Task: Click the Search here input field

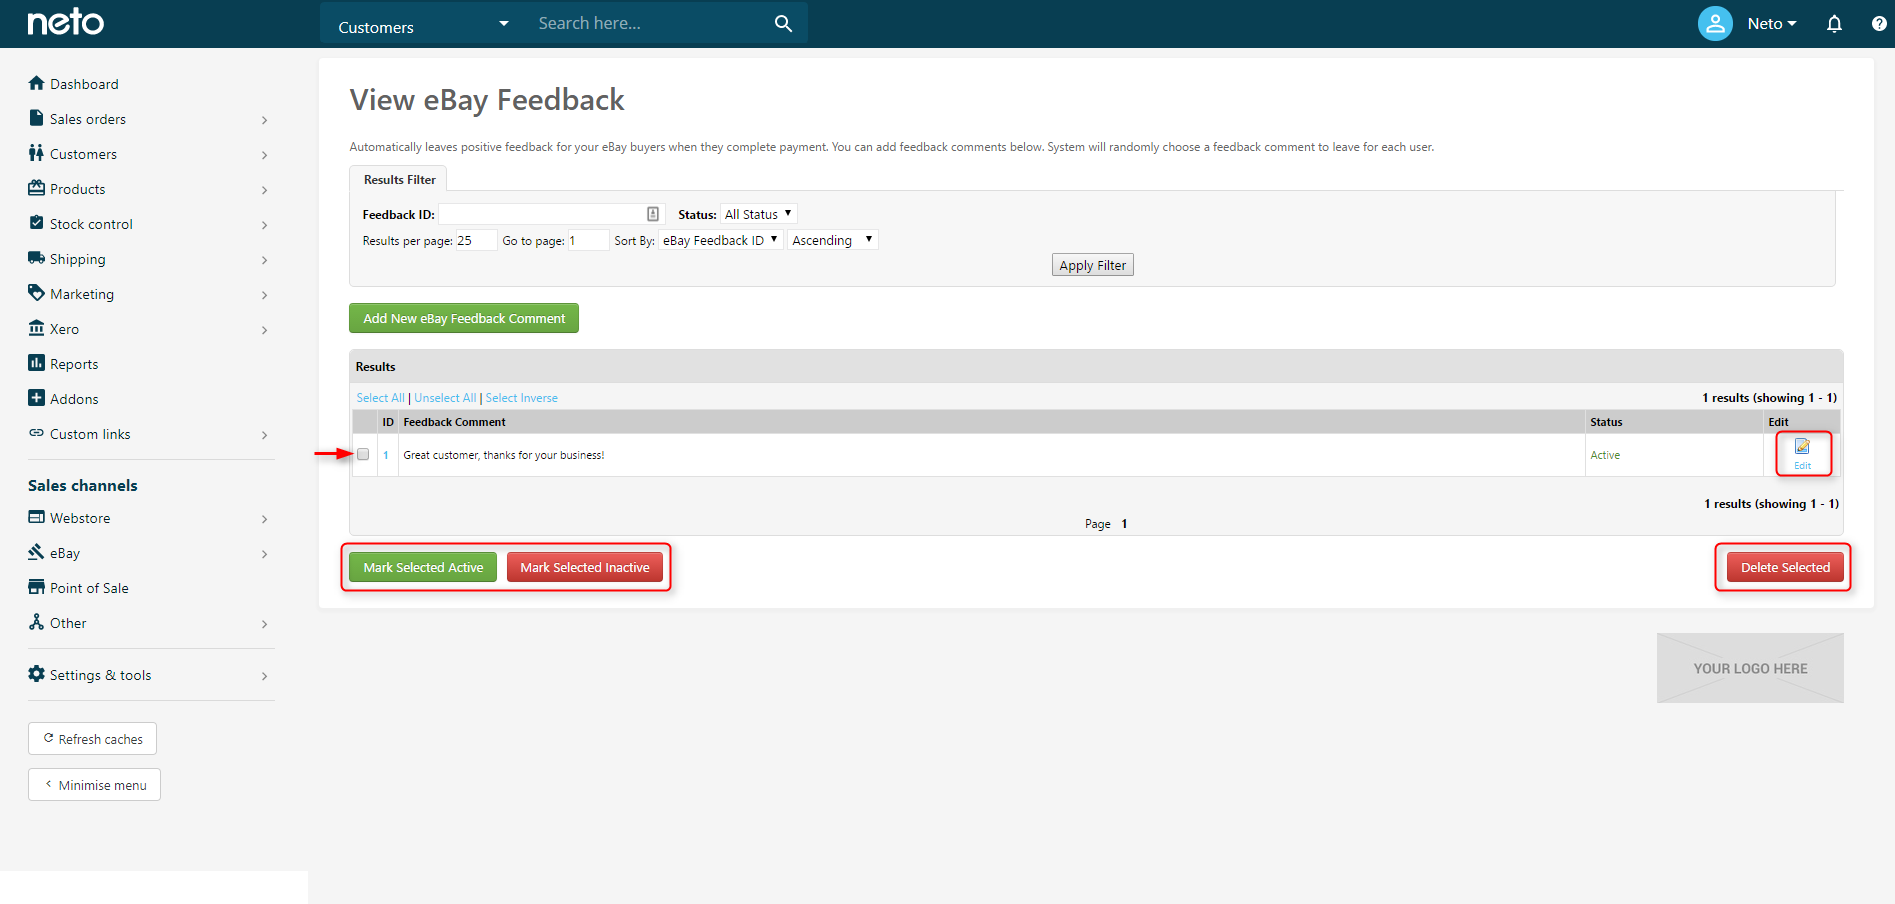Action: pos(650,23)
